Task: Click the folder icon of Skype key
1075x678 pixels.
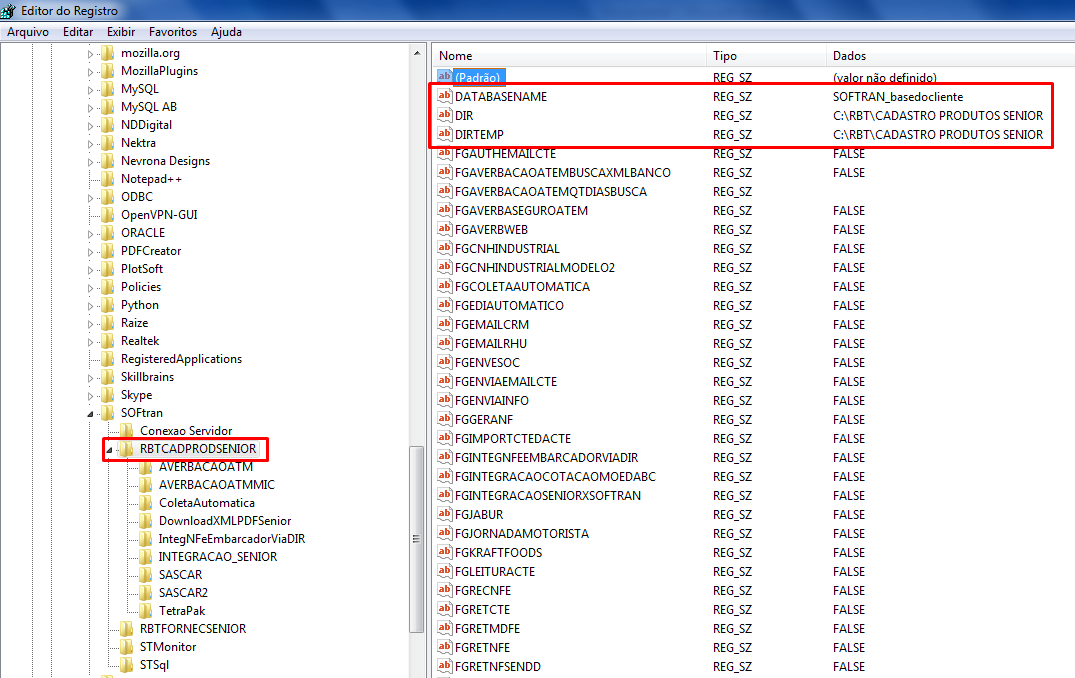Action: click(x=108, y=395)
